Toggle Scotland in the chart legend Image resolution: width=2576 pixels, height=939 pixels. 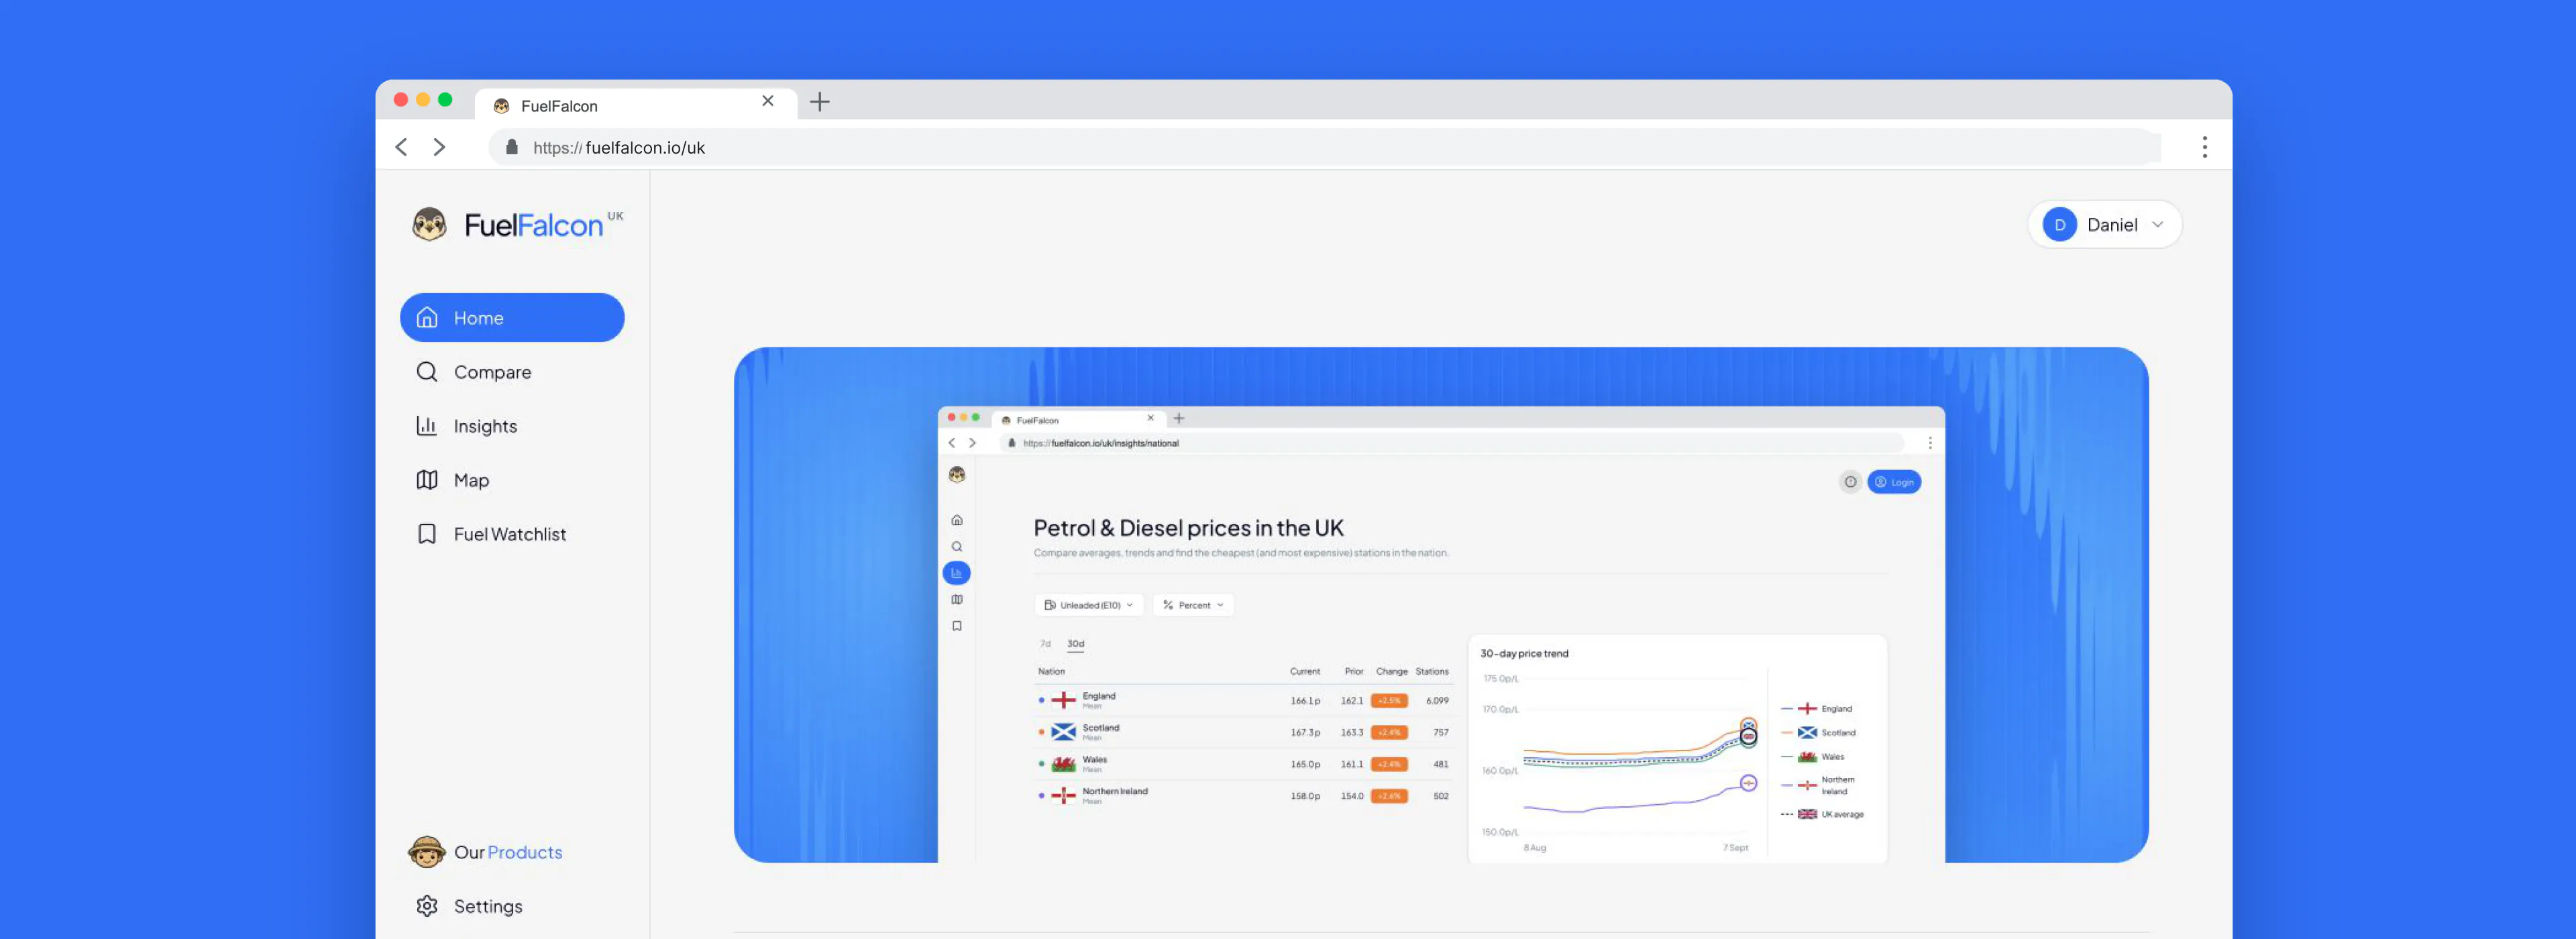click(1819, 733)
